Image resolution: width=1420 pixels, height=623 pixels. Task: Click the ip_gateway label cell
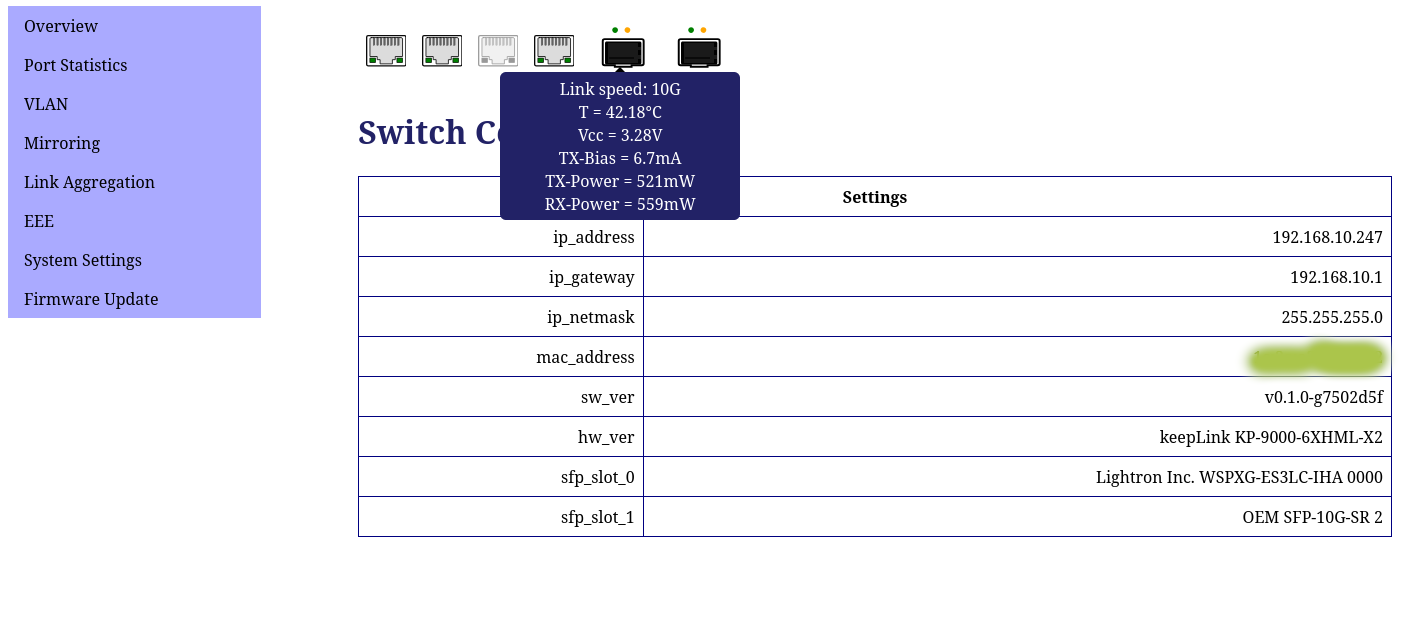point(501,277)
